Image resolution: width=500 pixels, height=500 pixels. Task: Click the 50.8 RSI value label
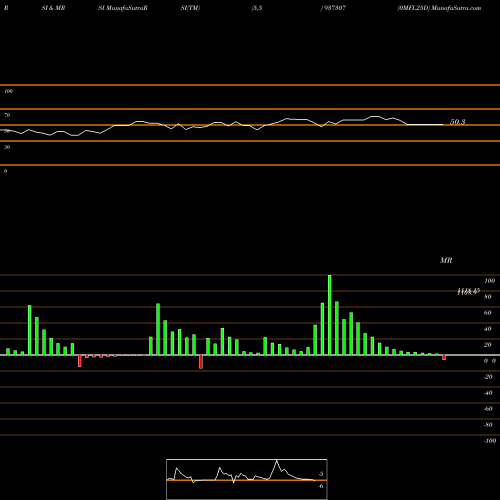click(457, 122)
